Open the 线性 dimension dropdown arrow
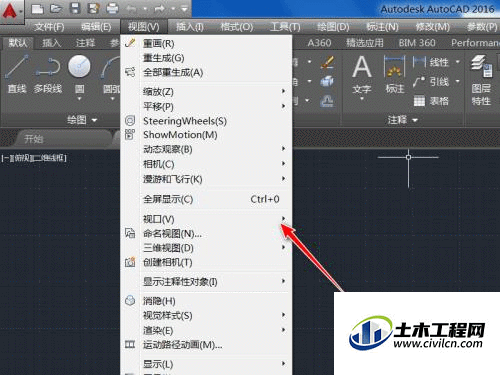The height and width of the screenshot is (375, 500). (458, 62)
